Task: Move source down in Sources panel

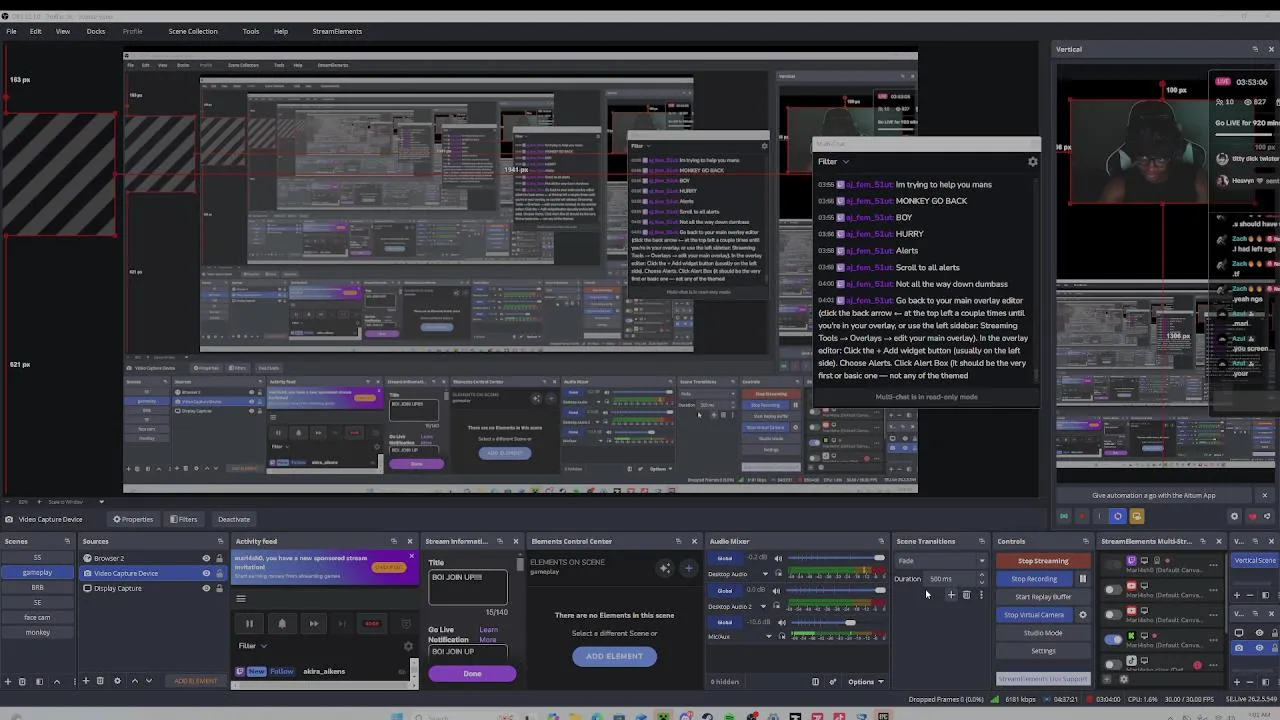Action: tap(149, 681)
